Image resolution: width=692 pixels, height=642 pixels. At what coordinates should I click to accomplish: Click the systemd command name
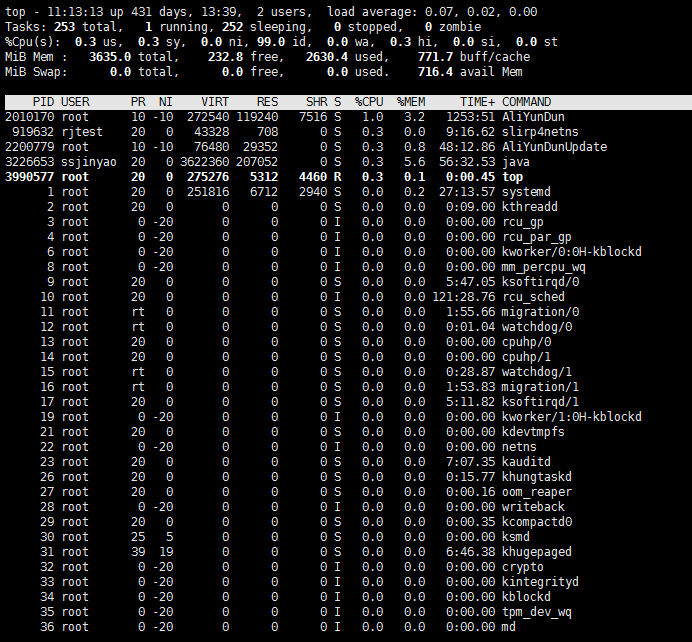tap(526, 192)
